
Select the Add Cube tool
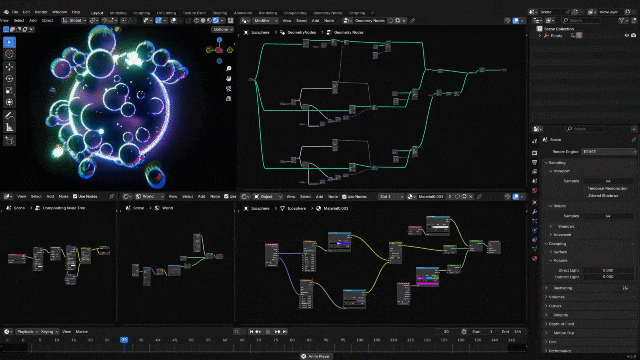tap(9, 141)
